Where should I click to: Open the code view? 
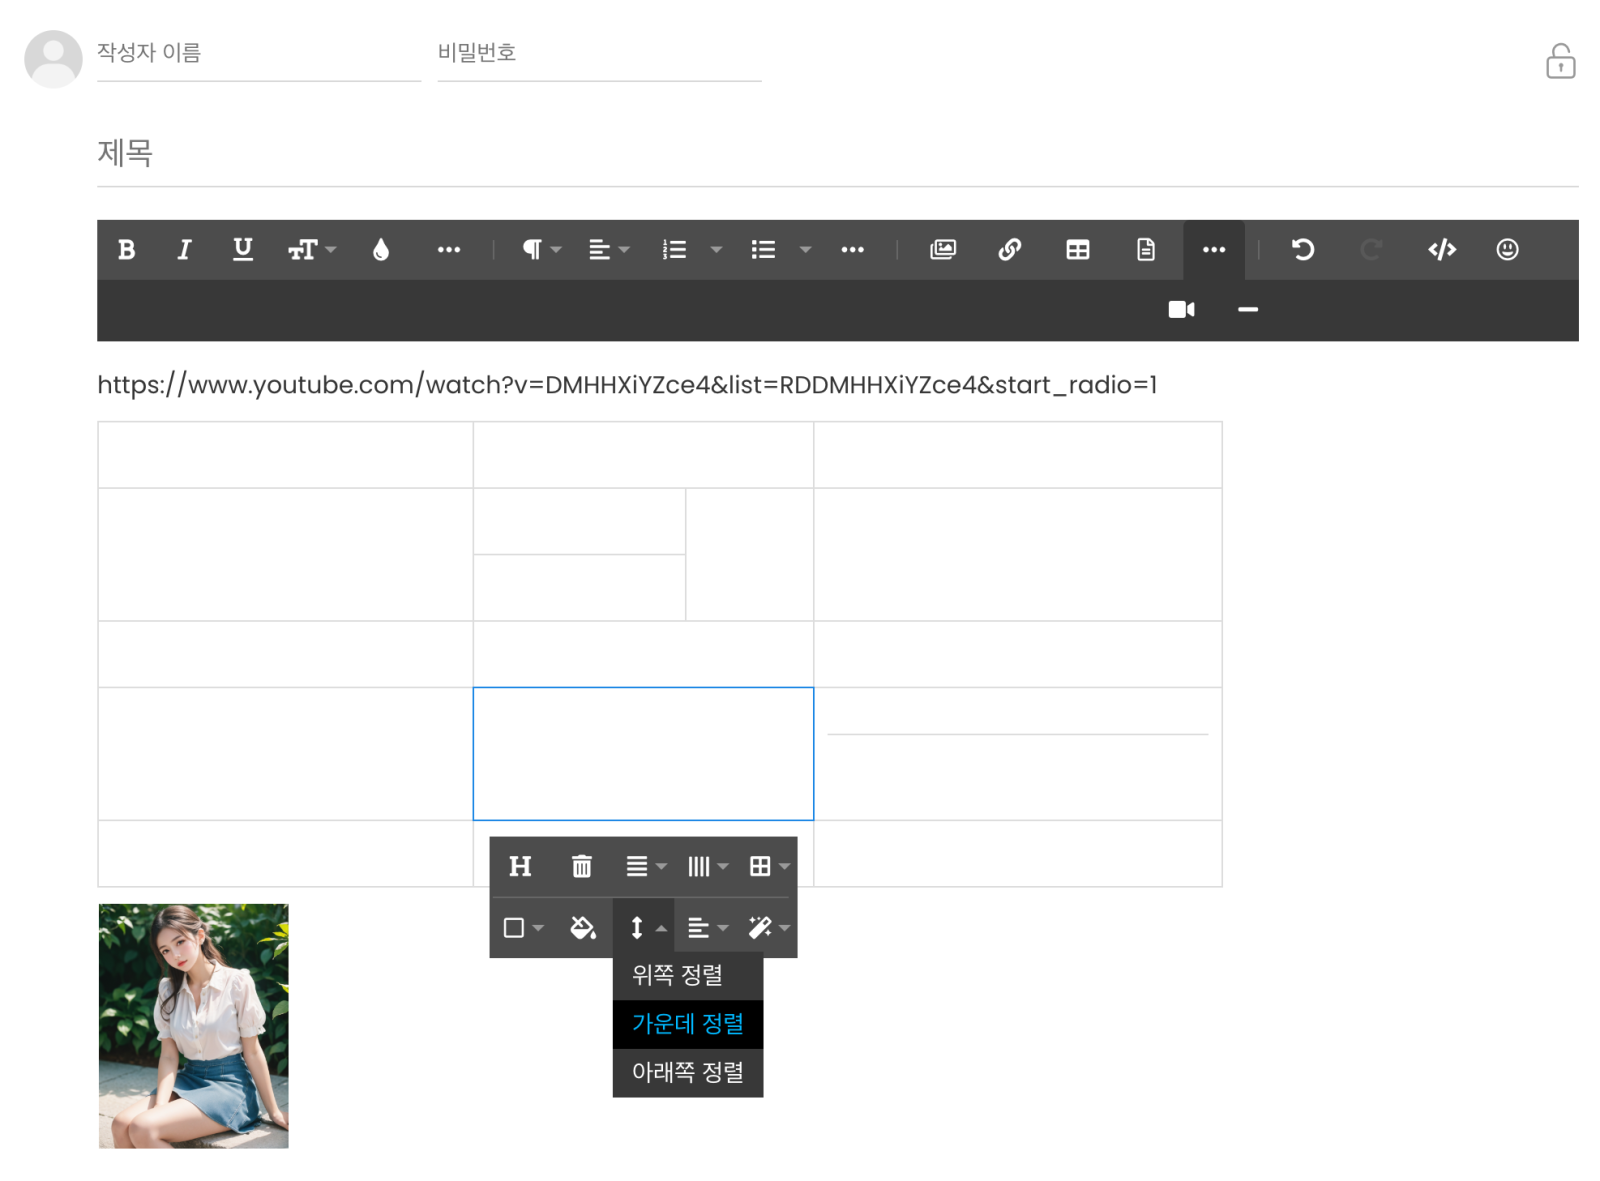pos(1441,250)
